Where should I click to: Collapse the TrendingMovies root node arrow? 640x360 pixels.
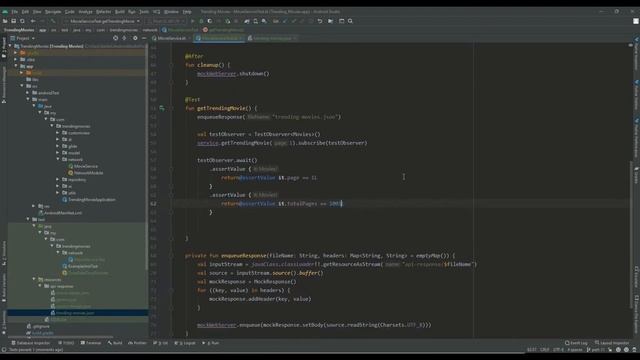point(10,46)
